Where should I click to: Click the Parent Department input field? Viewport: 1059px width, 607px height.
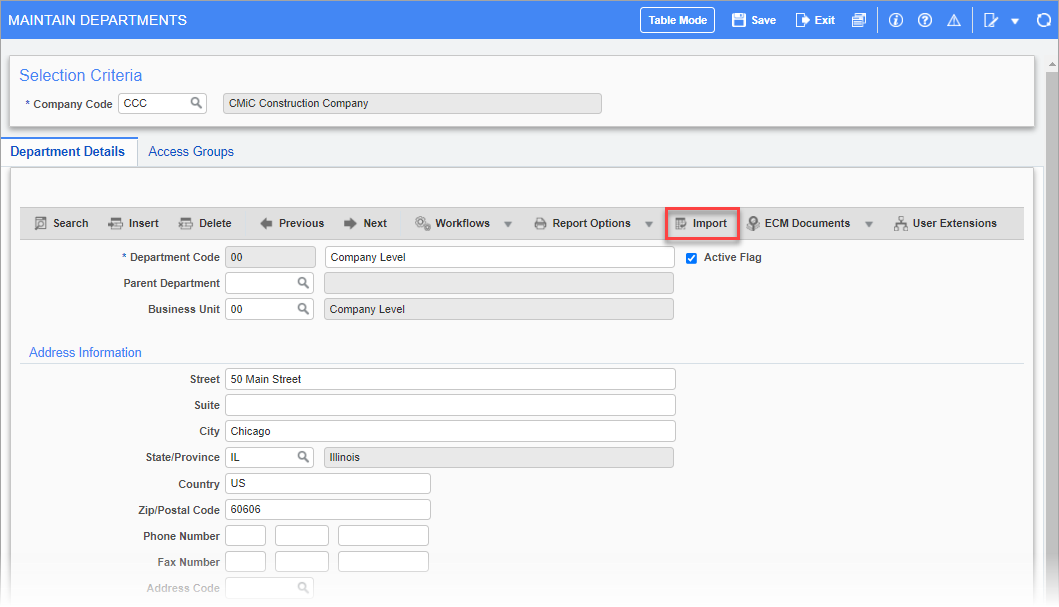click(269, 283)
